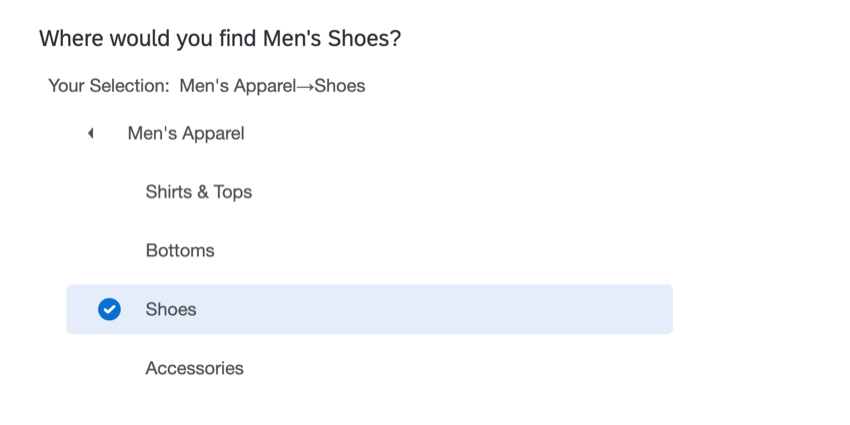Click the Men's Apparel parent category label

[186, 133]
